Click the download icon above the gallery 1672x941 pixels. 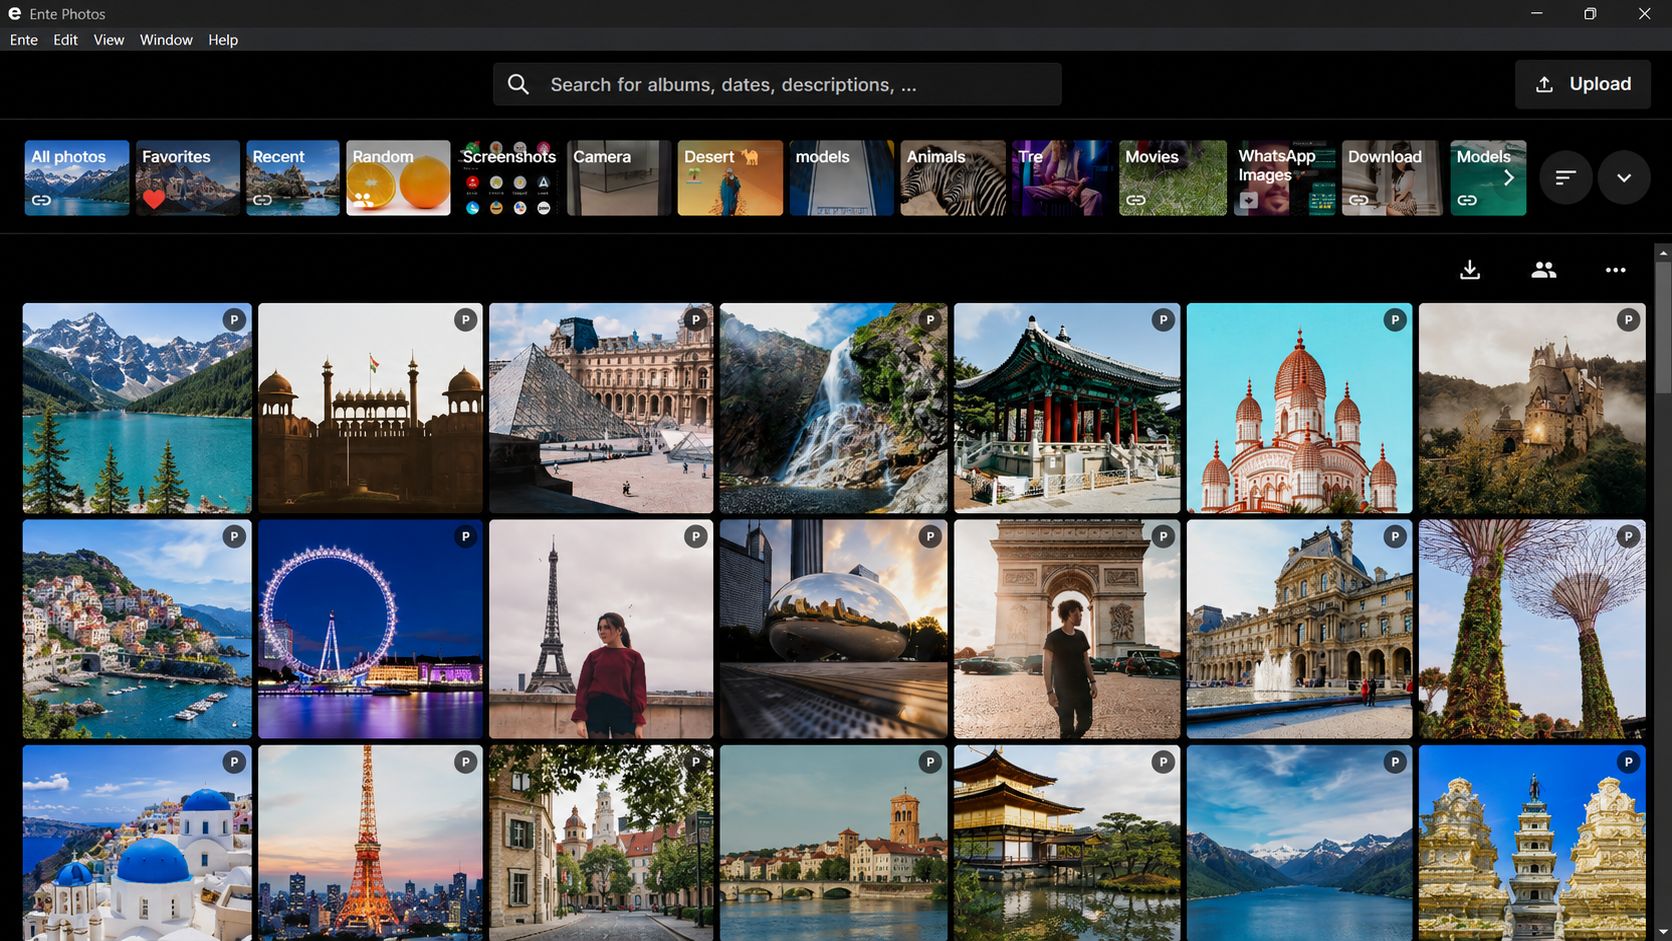click(x=1470, y=270)
